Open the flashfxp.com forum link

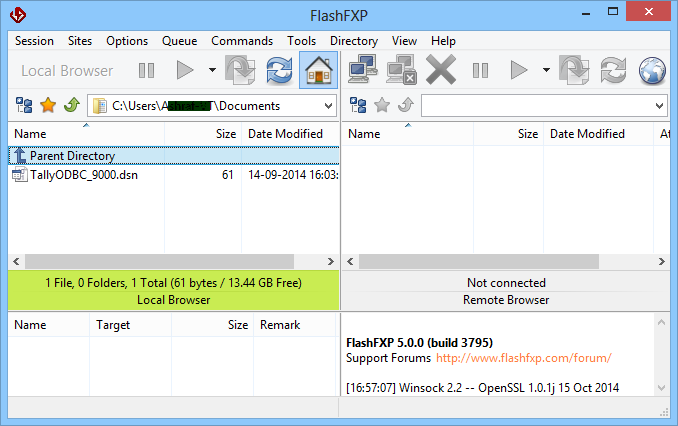(x=524, y=358)
